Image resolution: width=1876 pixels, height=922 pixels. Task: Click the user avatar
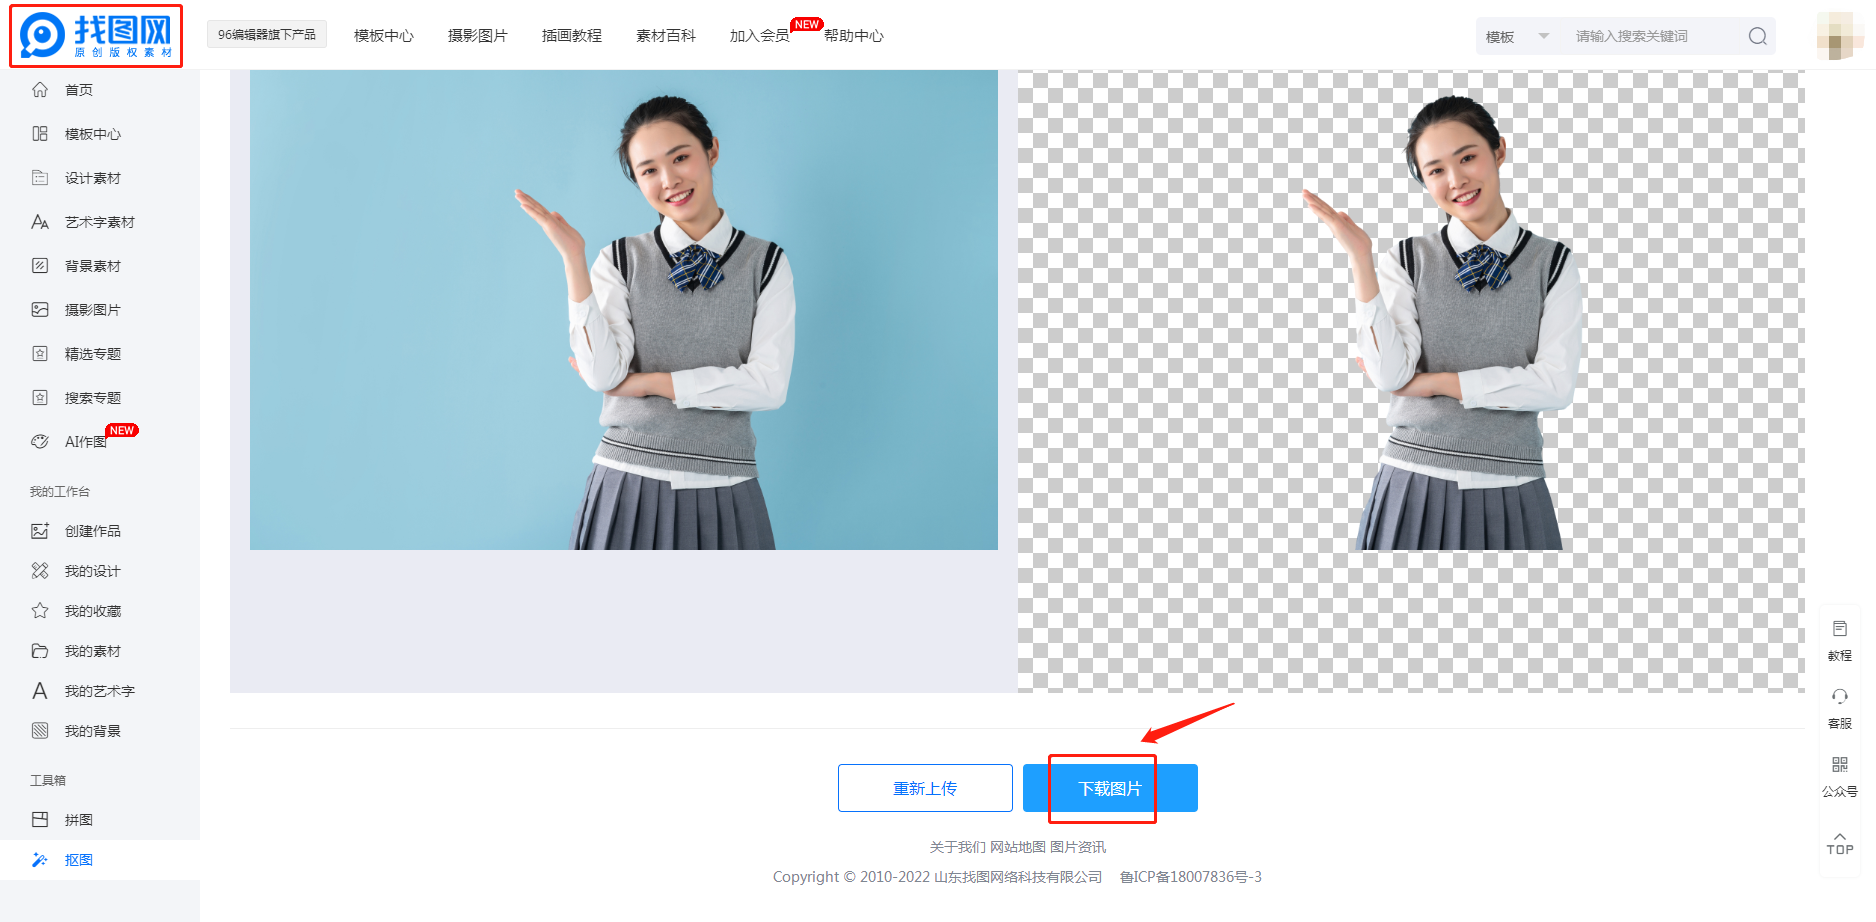coord(1840,36)
